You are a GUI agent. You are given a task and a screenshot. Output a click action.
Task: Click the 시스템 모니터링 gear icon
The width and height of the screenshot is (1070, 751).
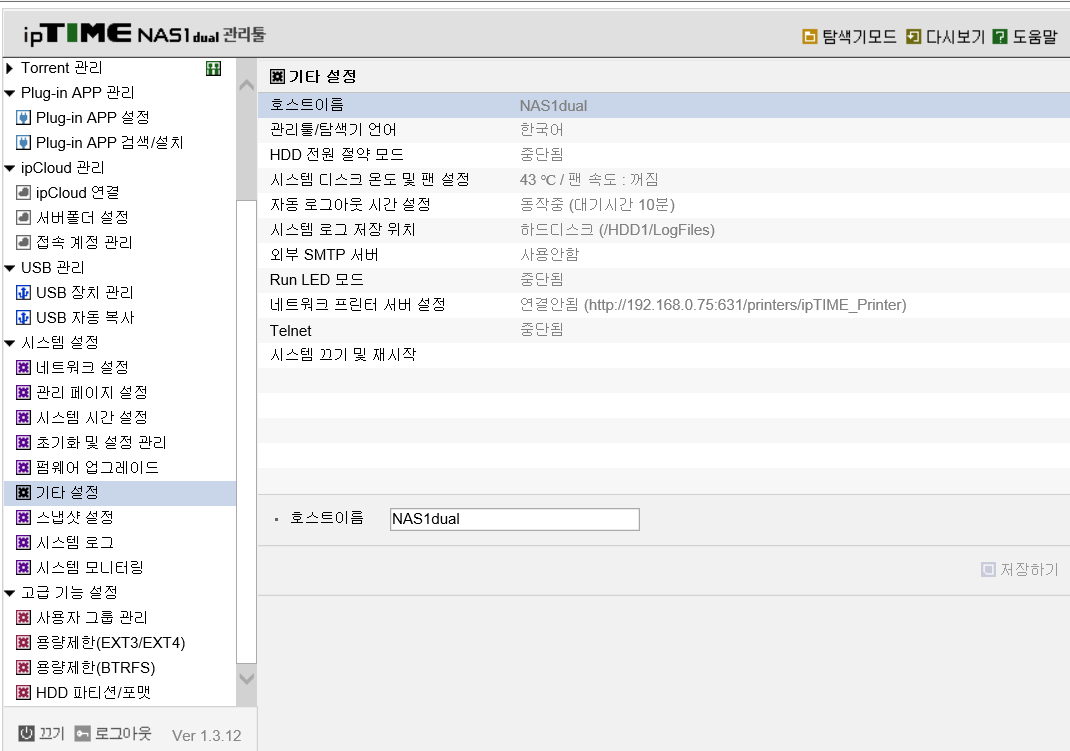click(23, 568)
